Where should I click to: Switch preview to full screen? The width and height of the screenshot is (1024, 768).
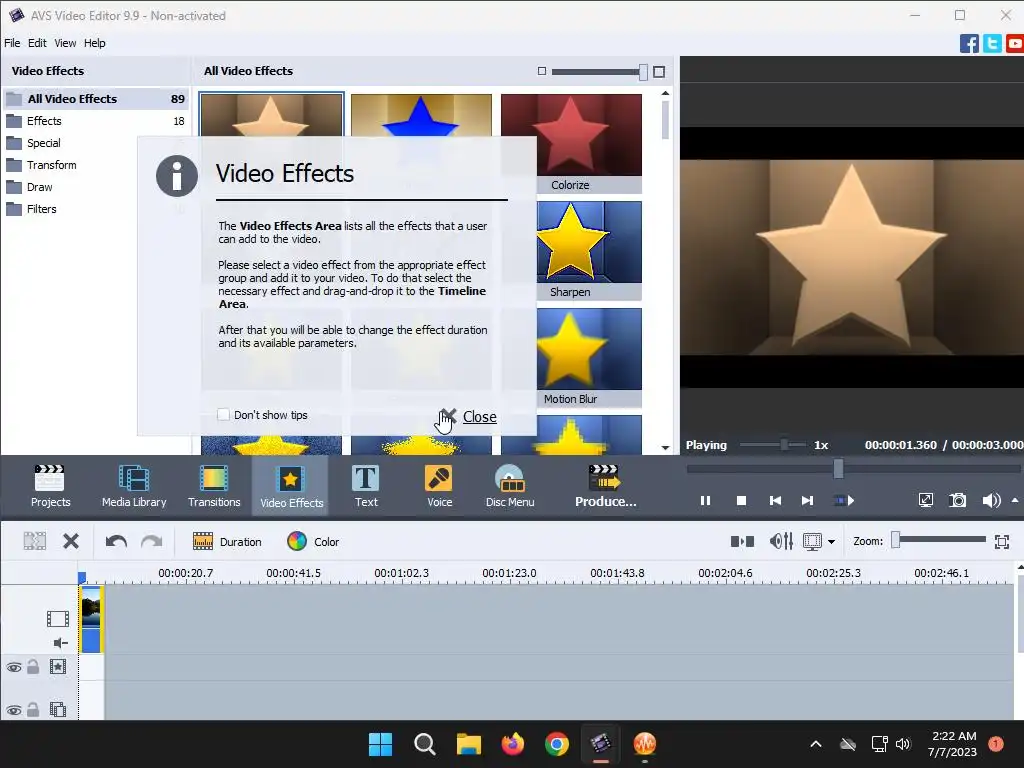pyautogui.click(x=925, y=501)
